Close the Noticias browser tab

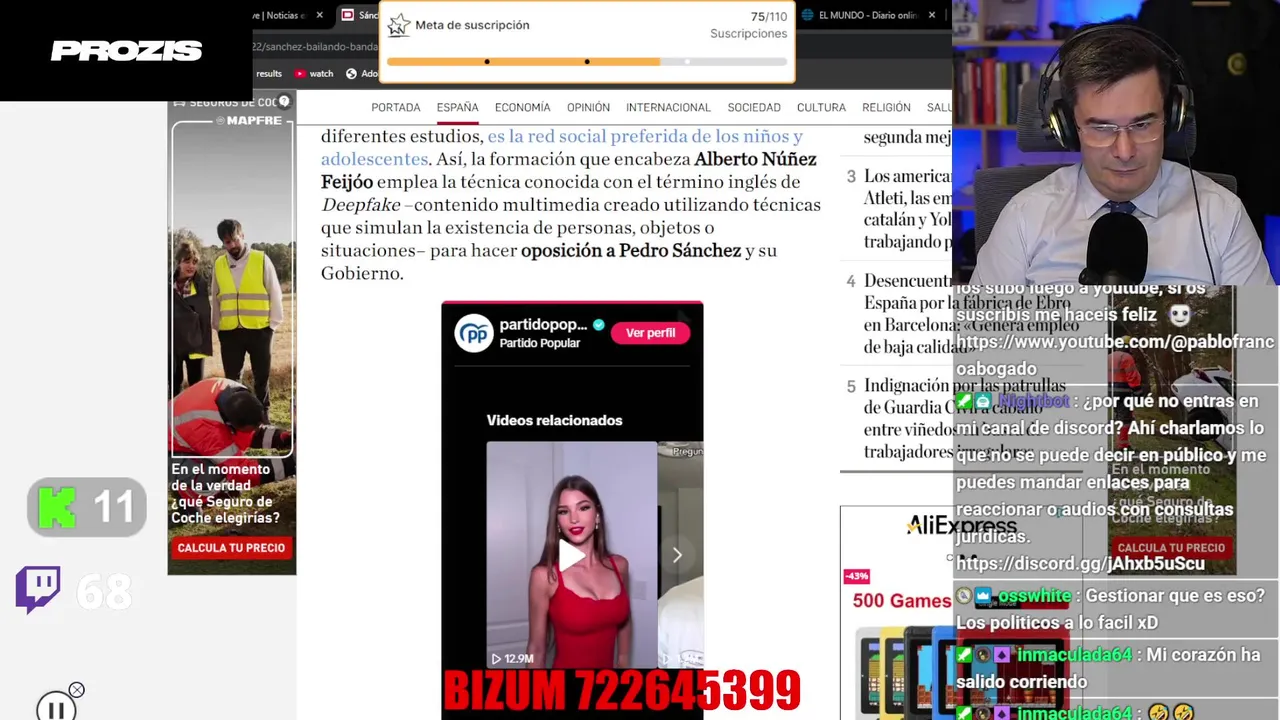click(320, 15)
